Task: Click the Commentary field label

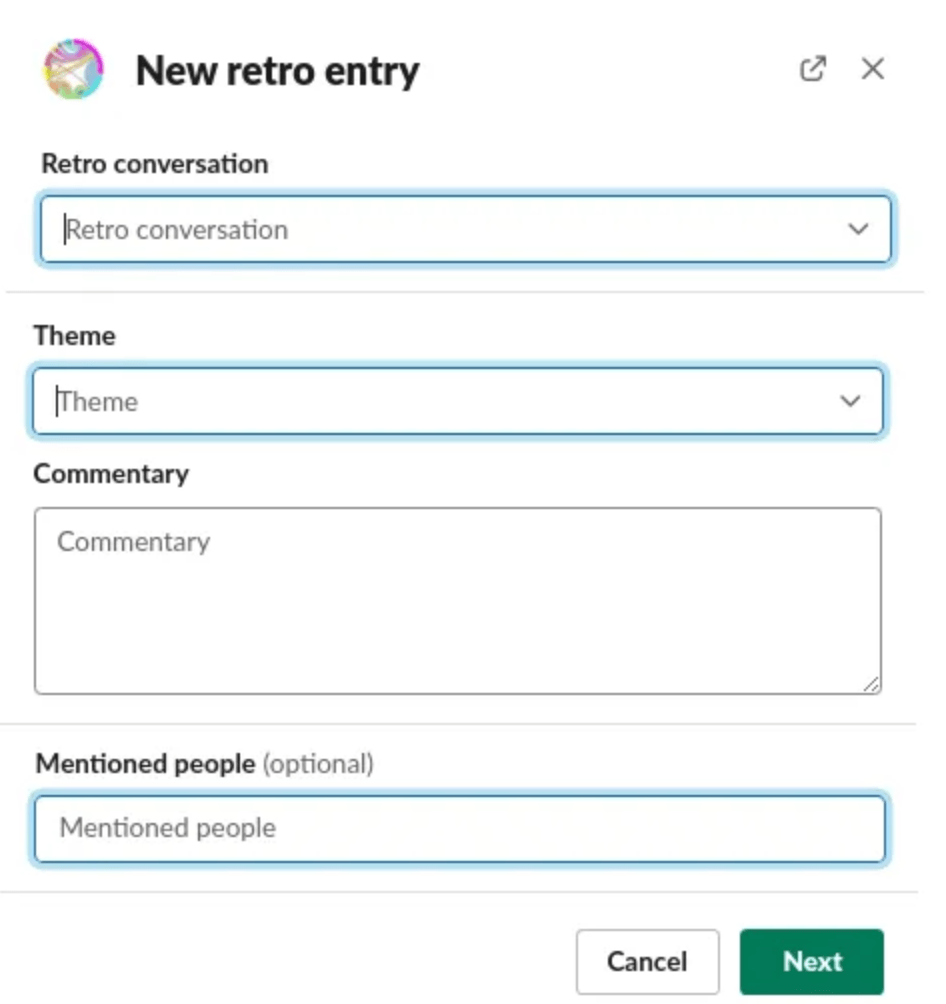Action: [111, 474]
